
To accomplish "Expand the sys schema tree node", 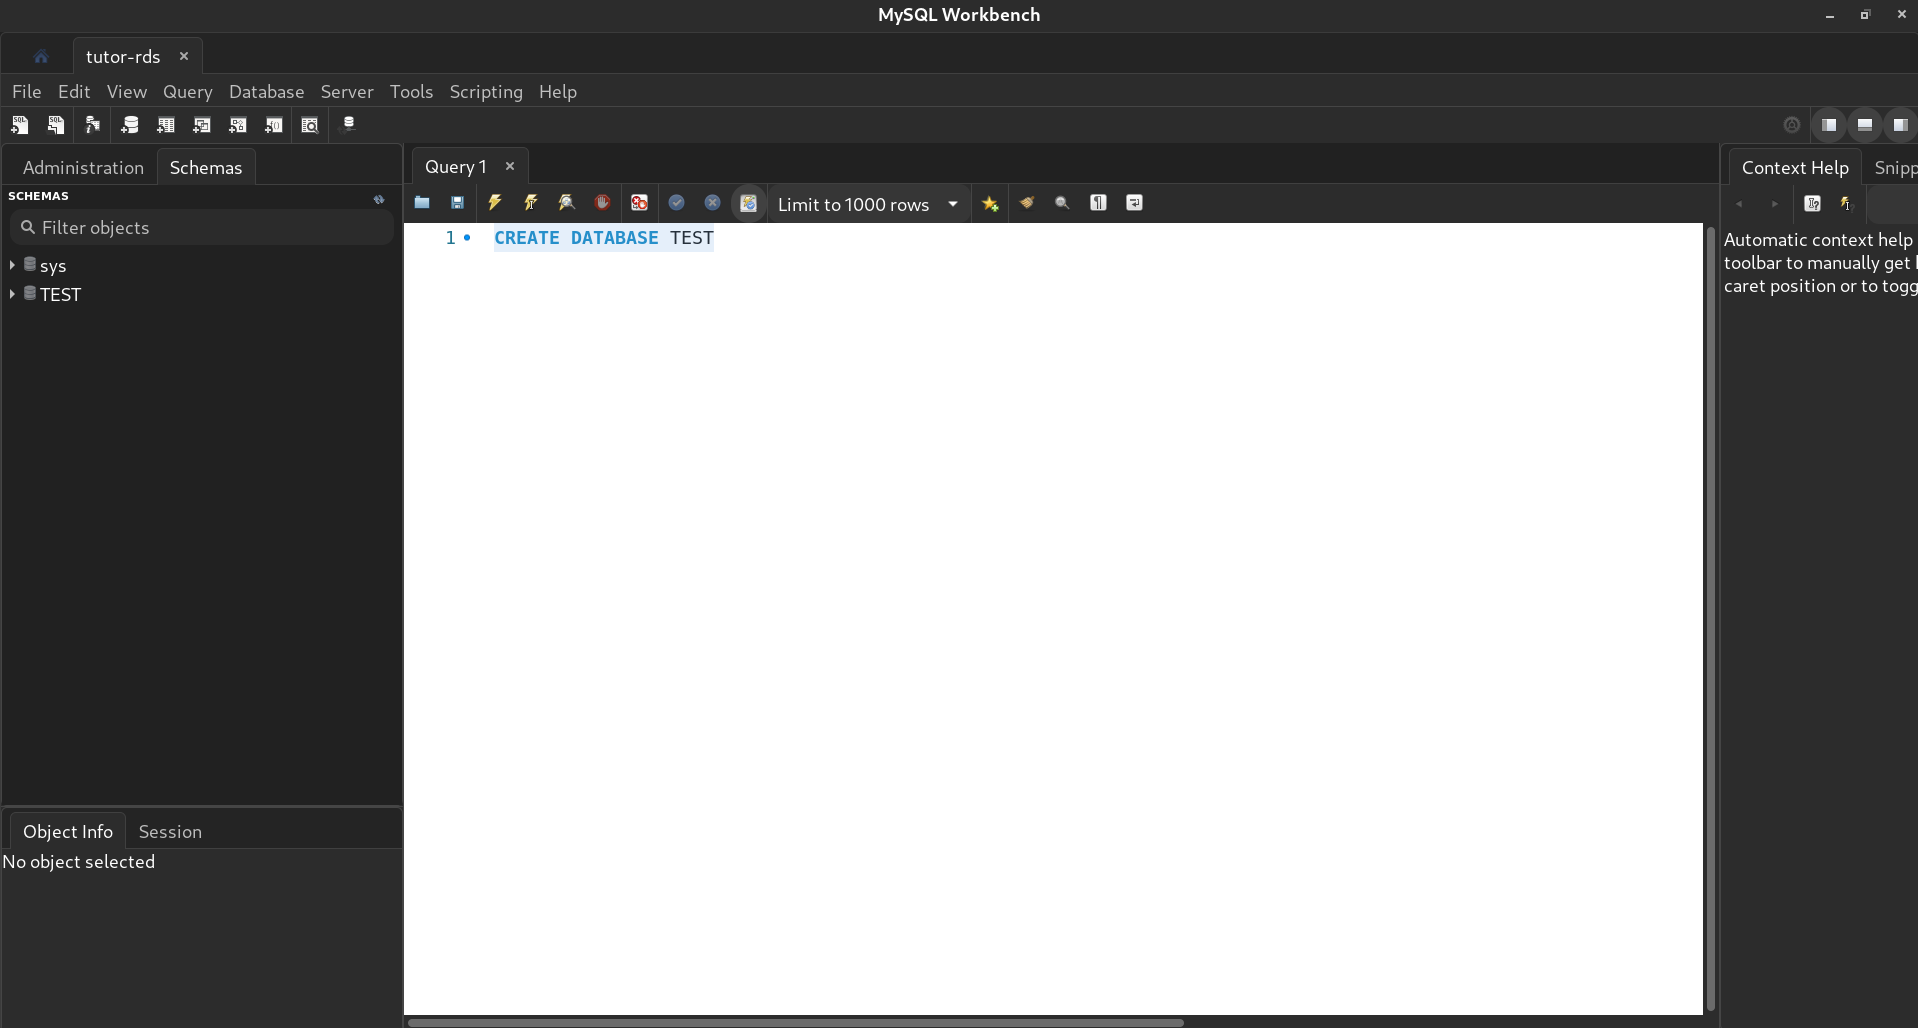I will [x=12, y=265].
